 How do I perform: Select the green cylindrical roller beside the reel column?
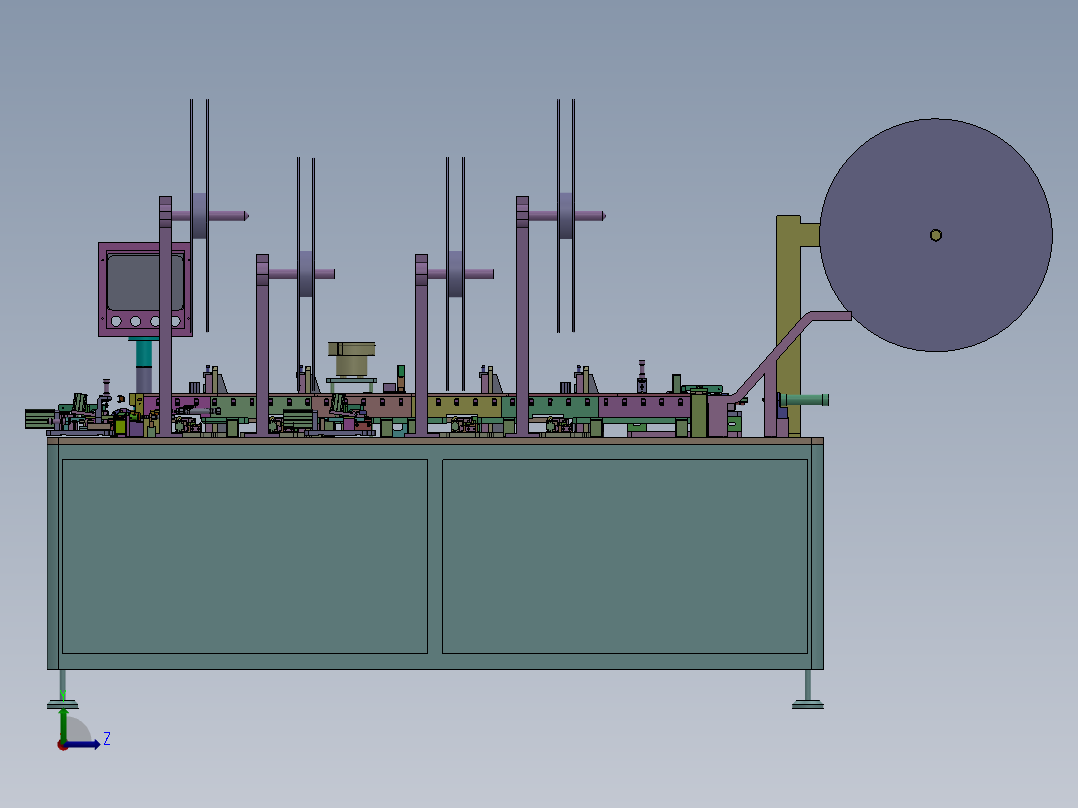click(x=804, y=400)
